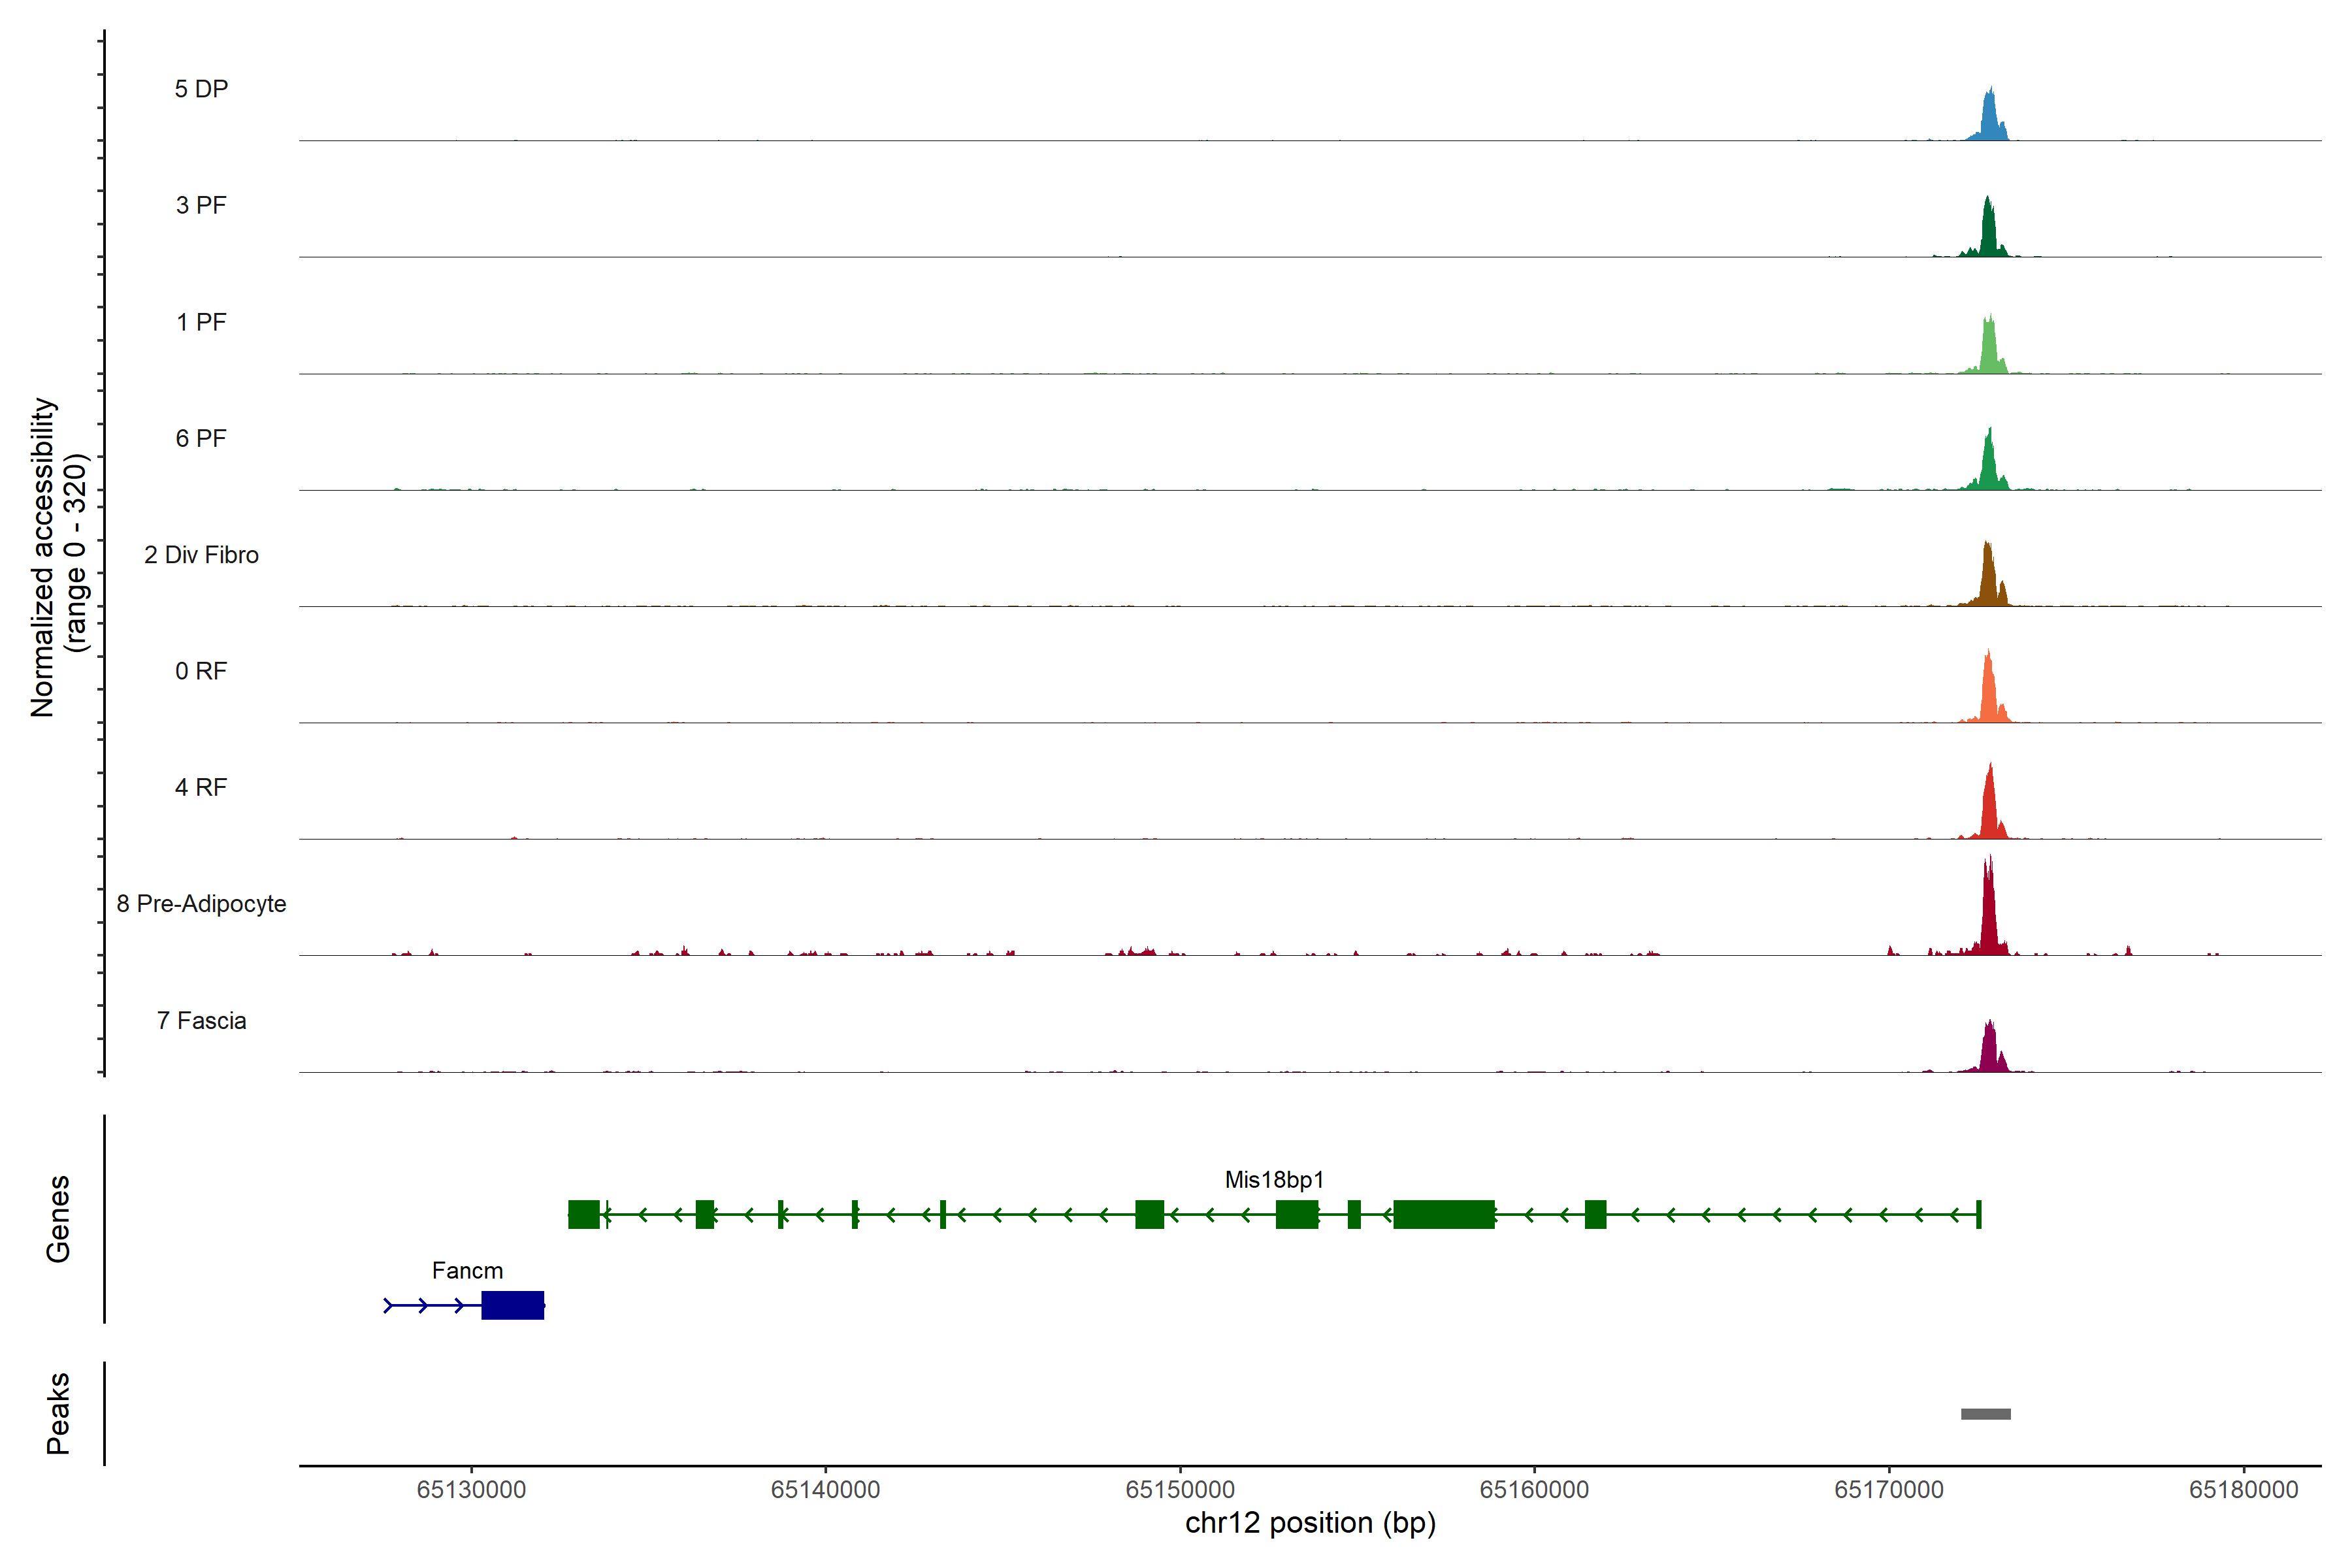Viewport: 2352px width, 1568px height.
Task: Click the orange 0 RF peak
Action: pyautogui.click(x=1989, y=695)
